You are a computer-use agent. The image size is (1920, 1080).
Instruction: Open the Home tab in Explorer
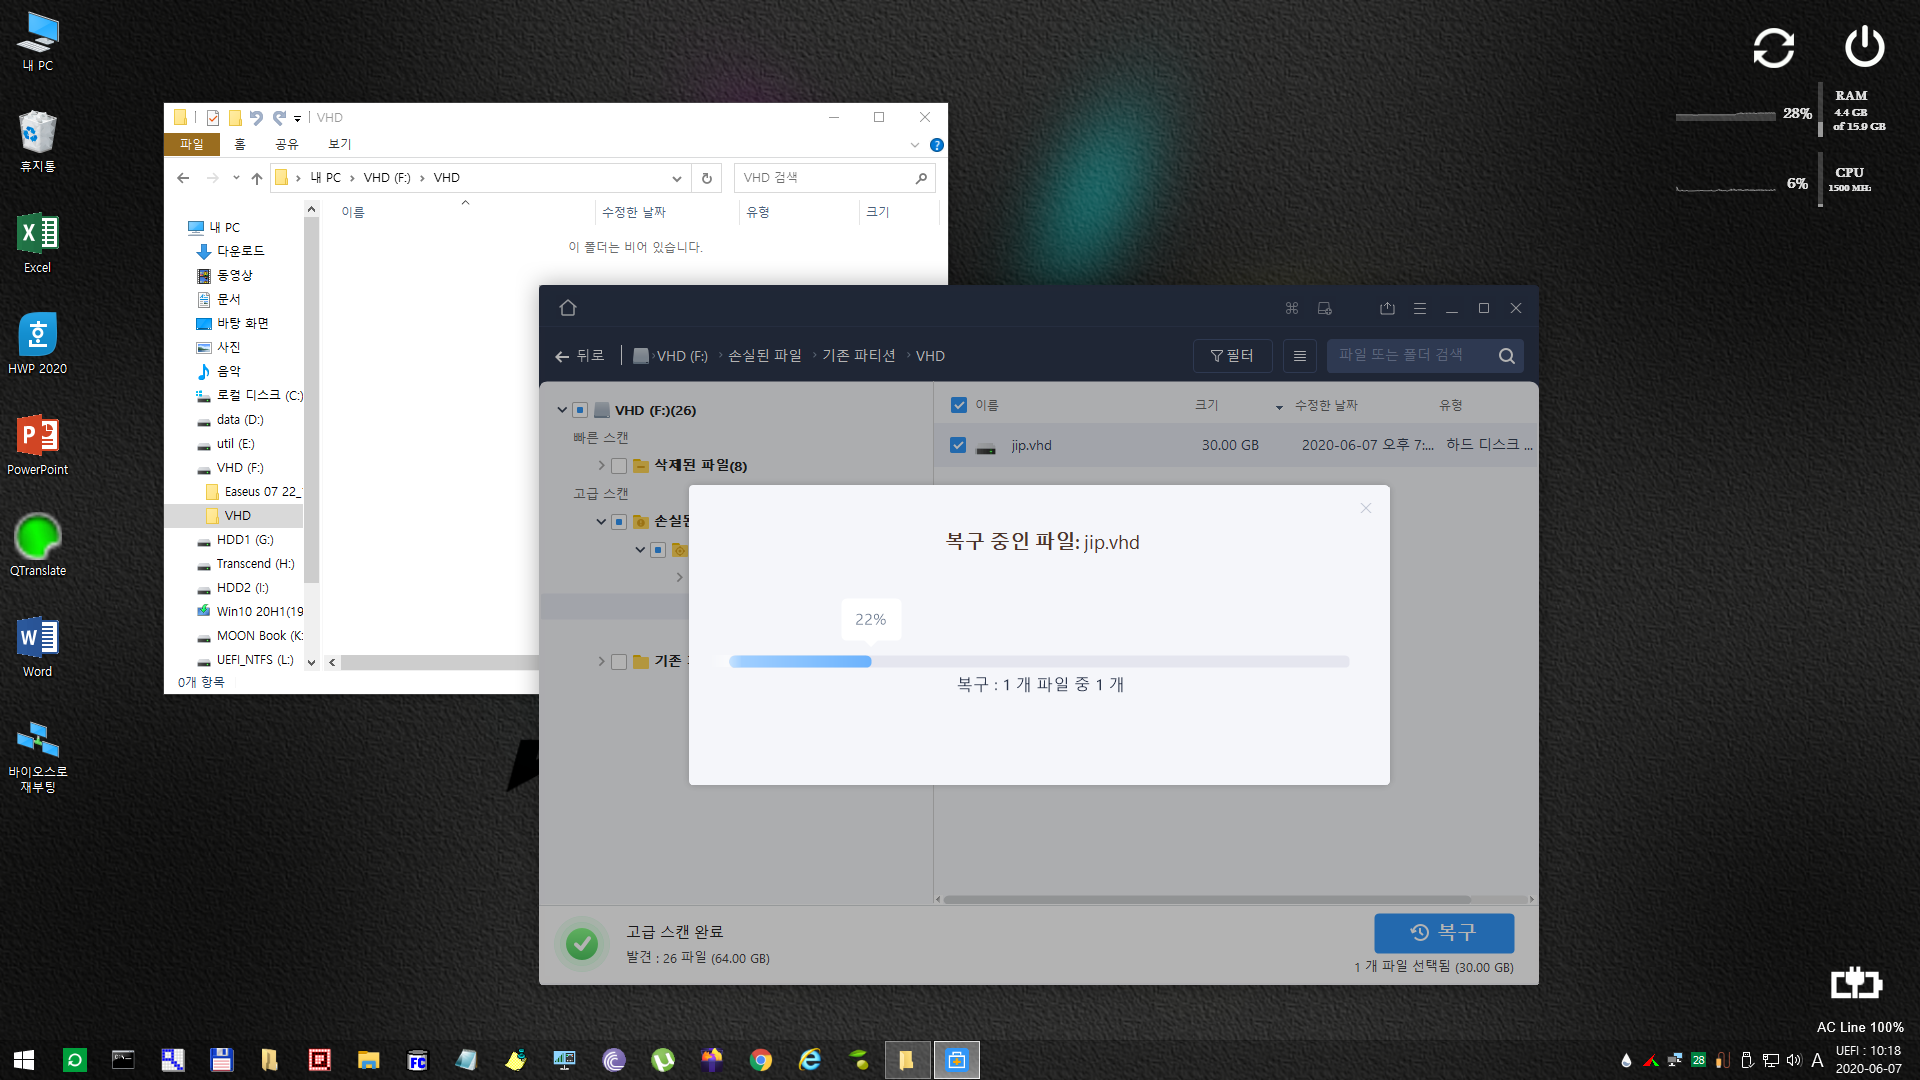240,144
